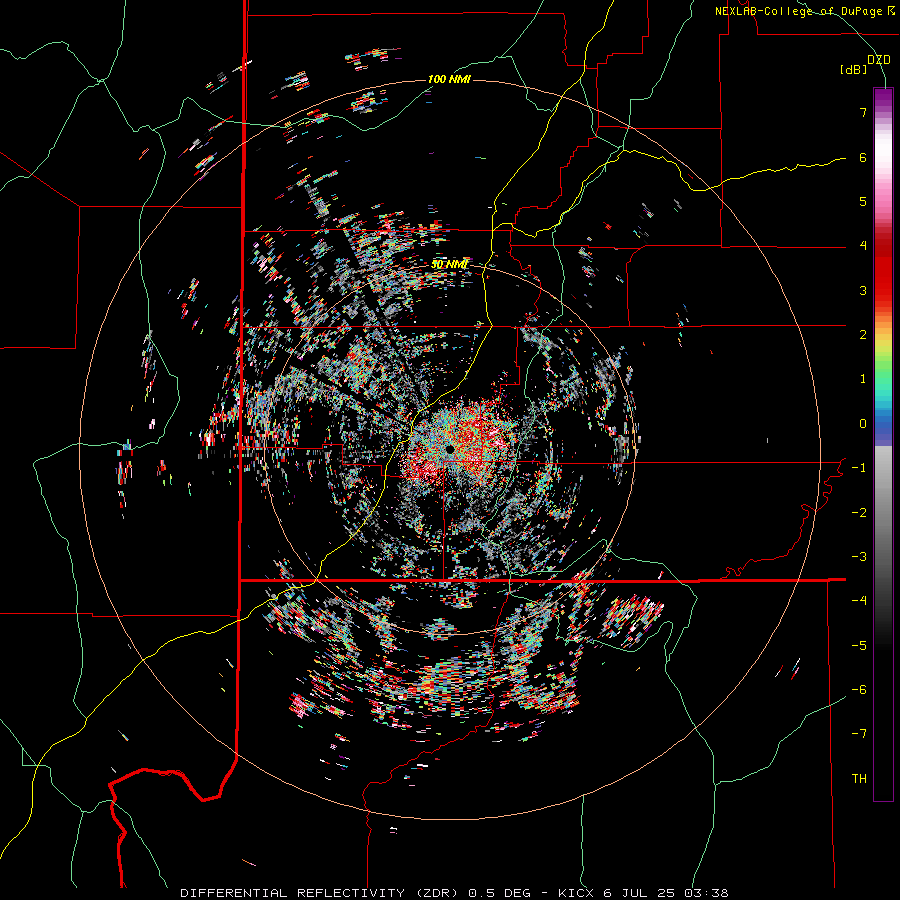This screenshot has width=900, height=900.
Task: Click the -2 value on the color scale
Action: pyautogui.click(x=859, y=513)
